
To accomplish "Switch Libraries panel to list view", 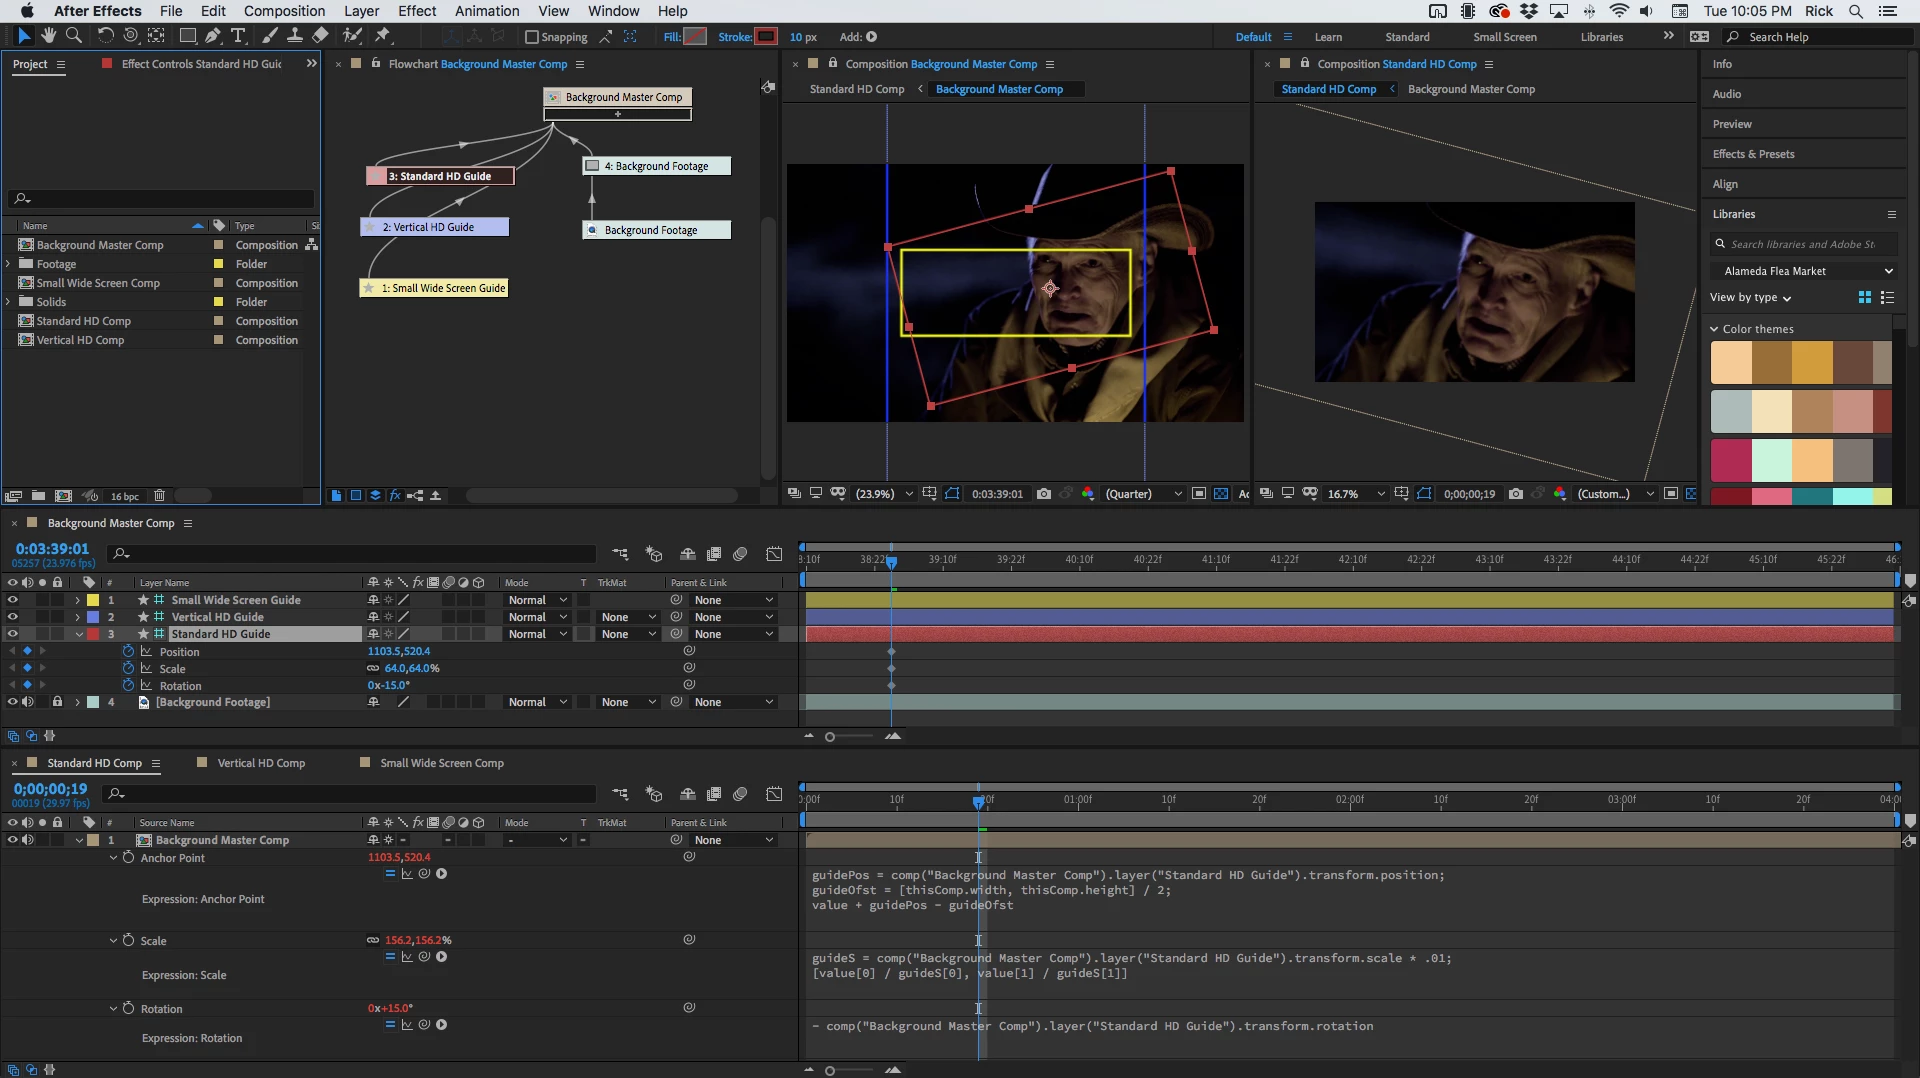I will (x=1888, y=297).
